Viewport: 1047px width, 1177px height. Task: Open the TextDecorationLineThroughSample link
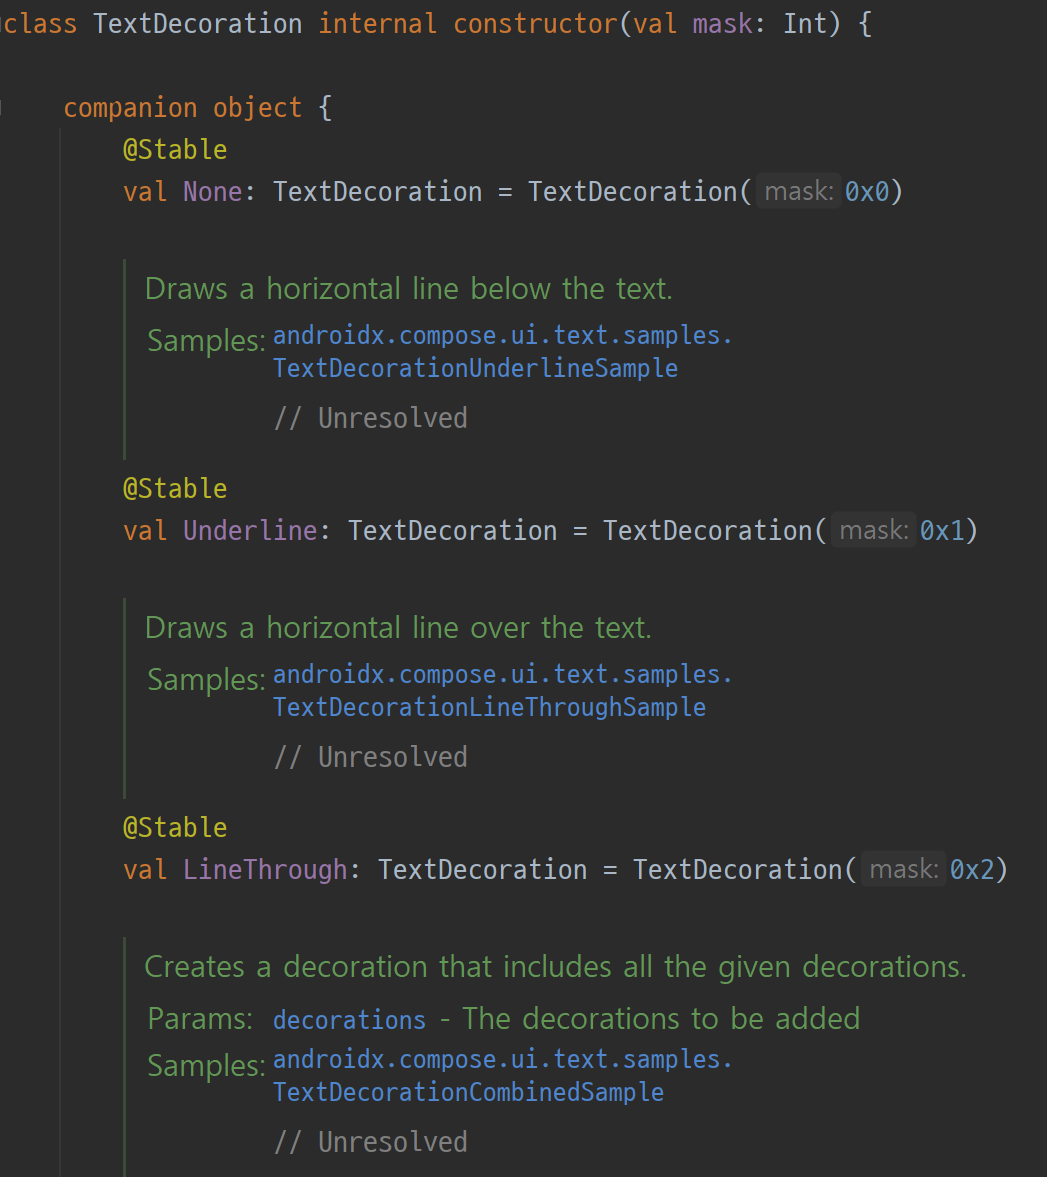click(x=489, y=707)
